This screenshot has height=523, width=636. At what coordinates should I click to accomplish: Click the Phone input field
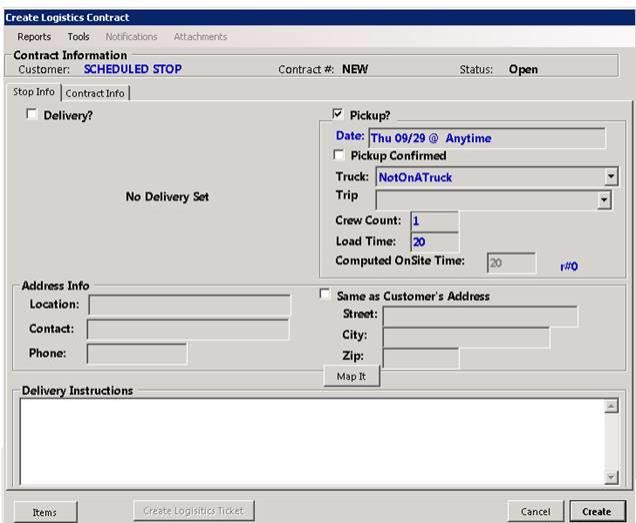pos(137,353)
